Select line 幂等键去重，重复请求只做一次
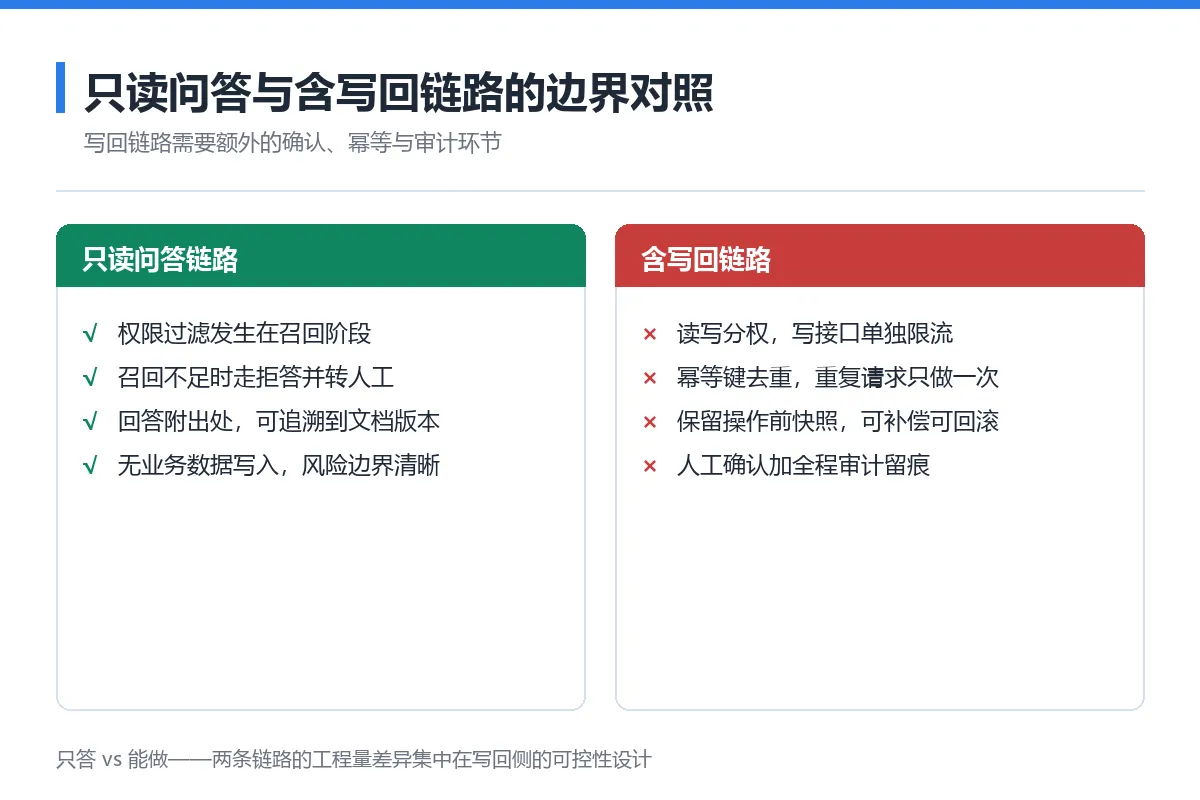This screenshot has height=800, width=1200. click(838, 377)
